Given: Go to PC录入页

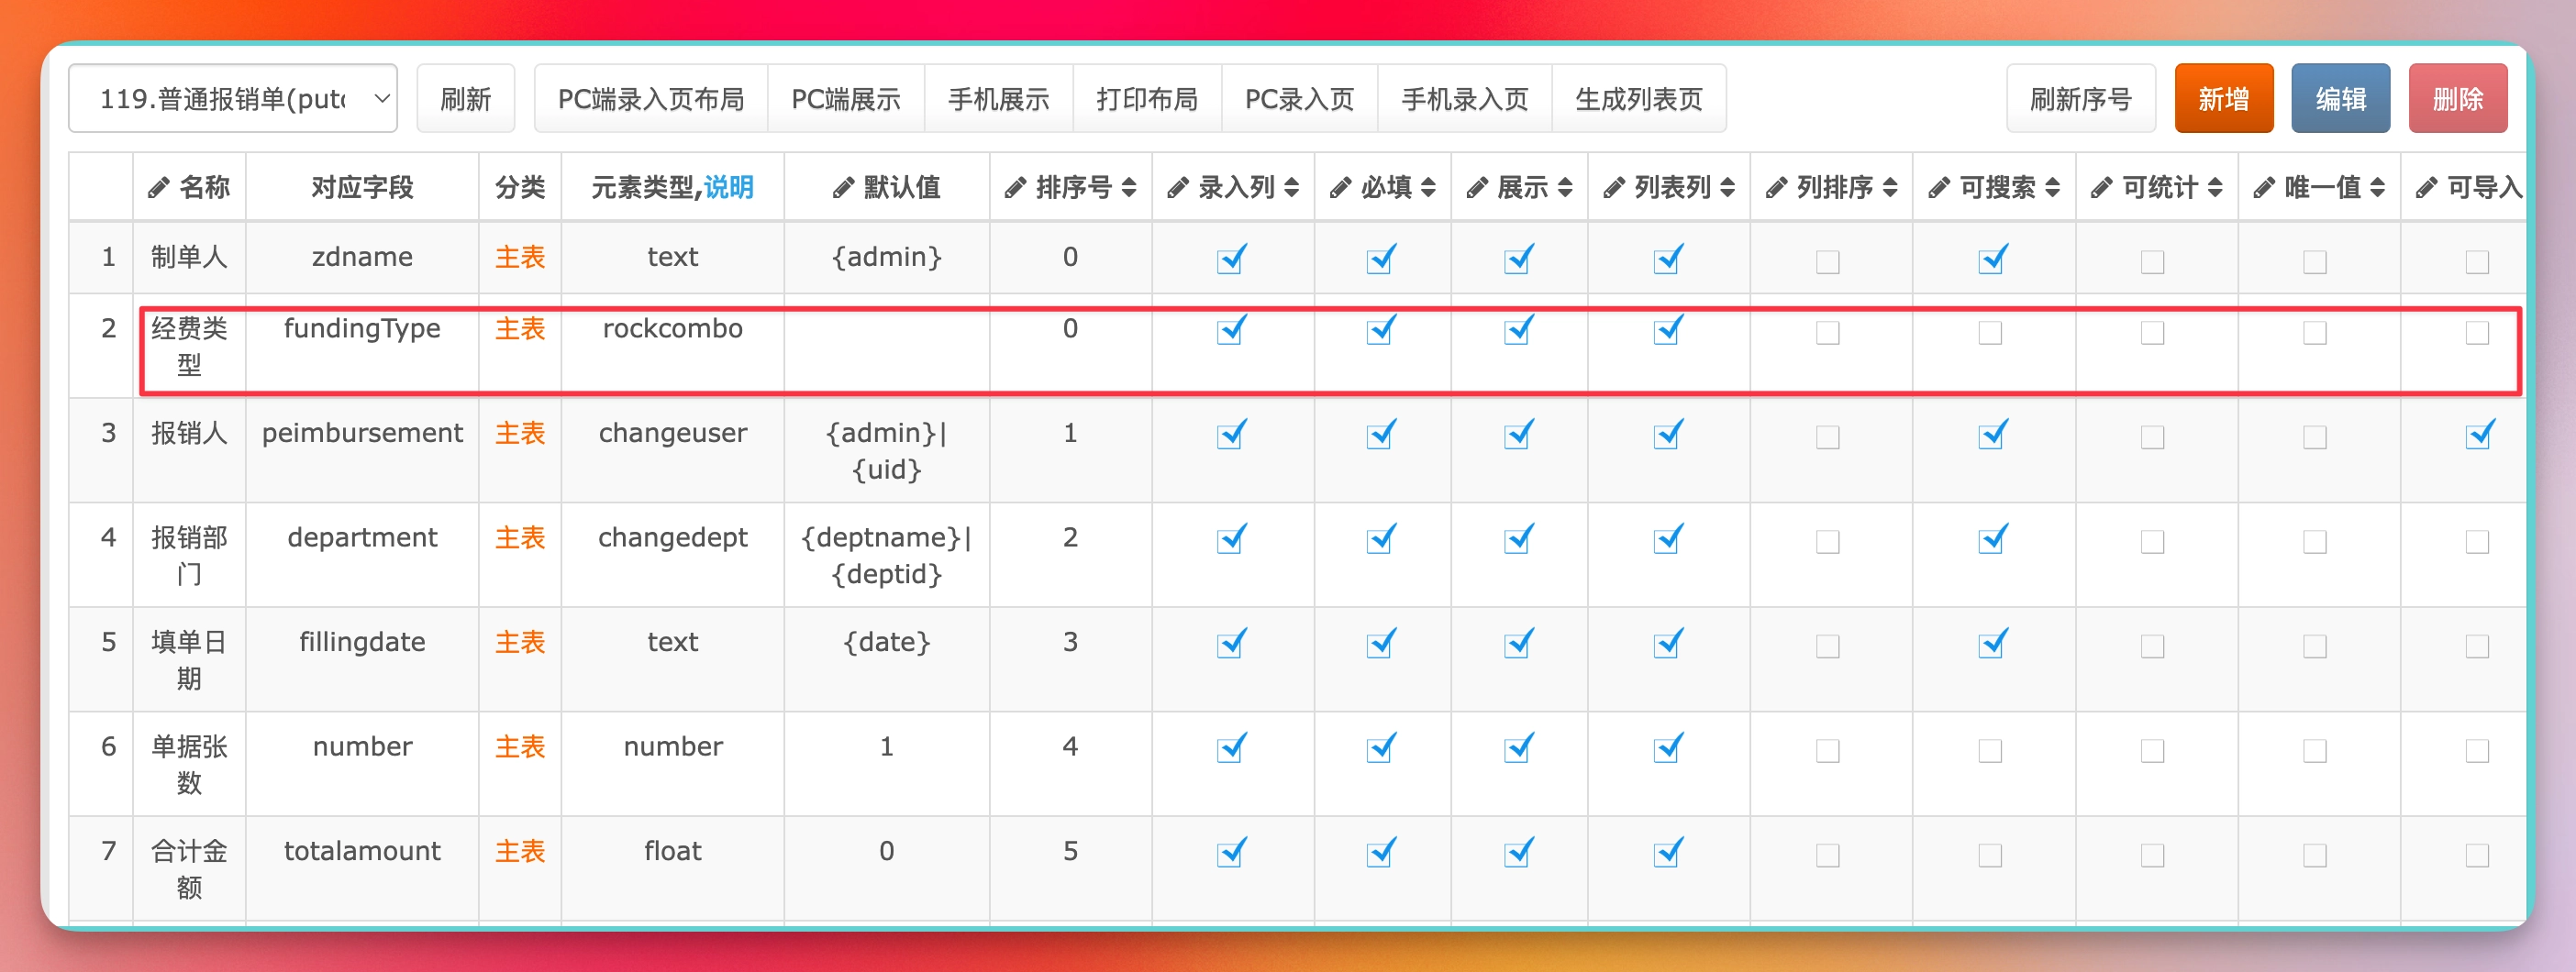Looking at the screenshot, I should click(x=1299, y=98).
